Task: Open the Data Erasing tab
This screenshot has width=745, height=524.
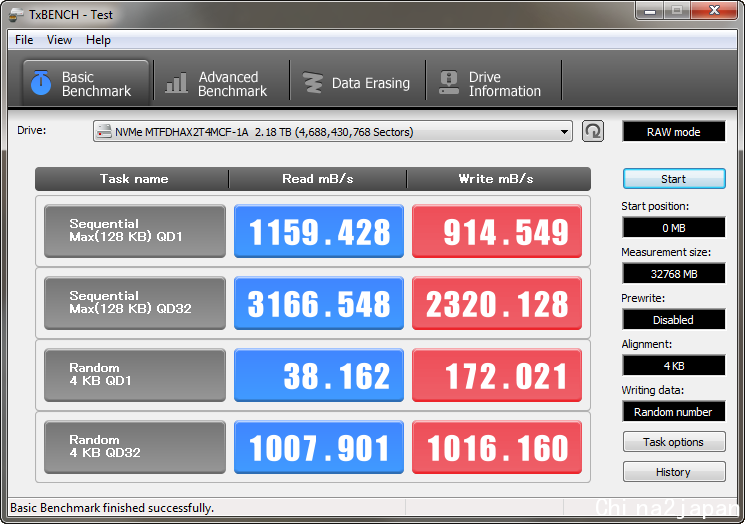Action: point(357,83)
